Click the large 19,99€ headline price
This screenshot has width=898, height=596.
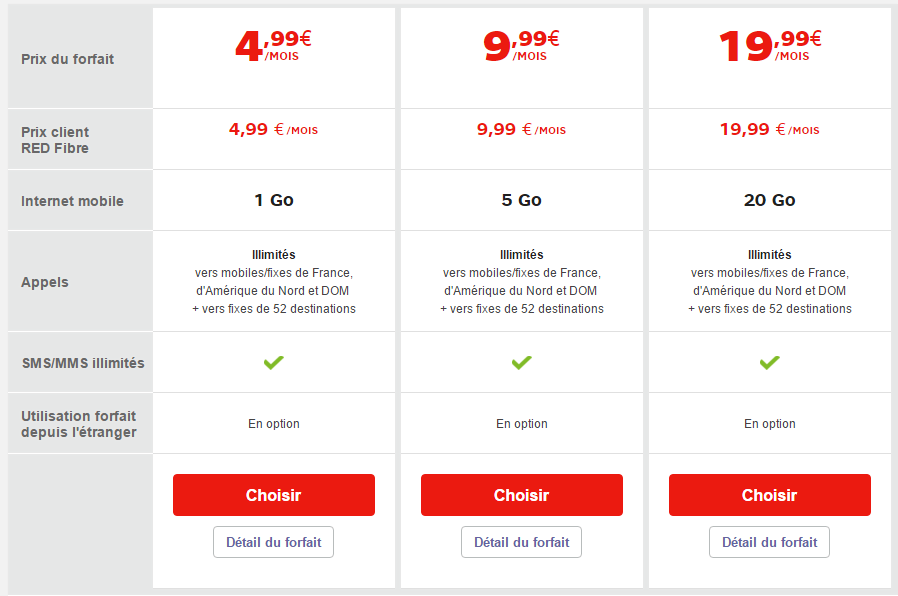769,46
